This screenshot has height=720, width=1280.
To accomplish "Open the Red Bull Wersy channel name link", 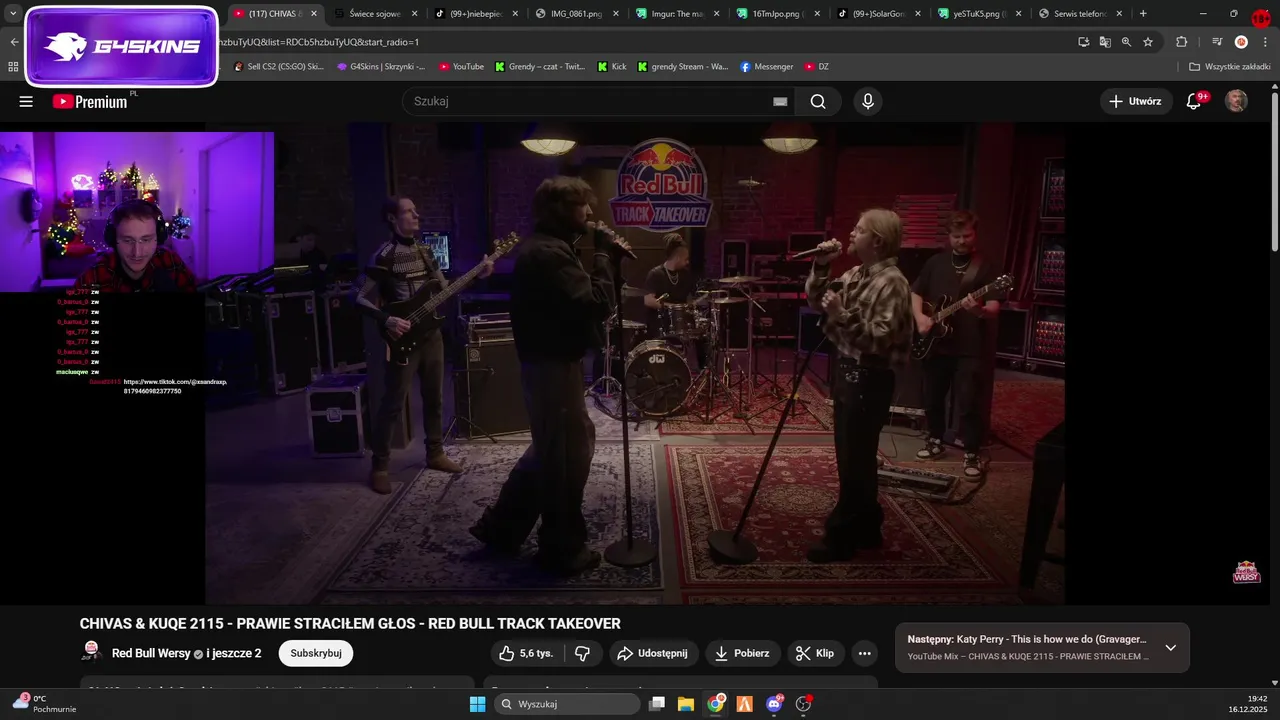I will 151,653.
